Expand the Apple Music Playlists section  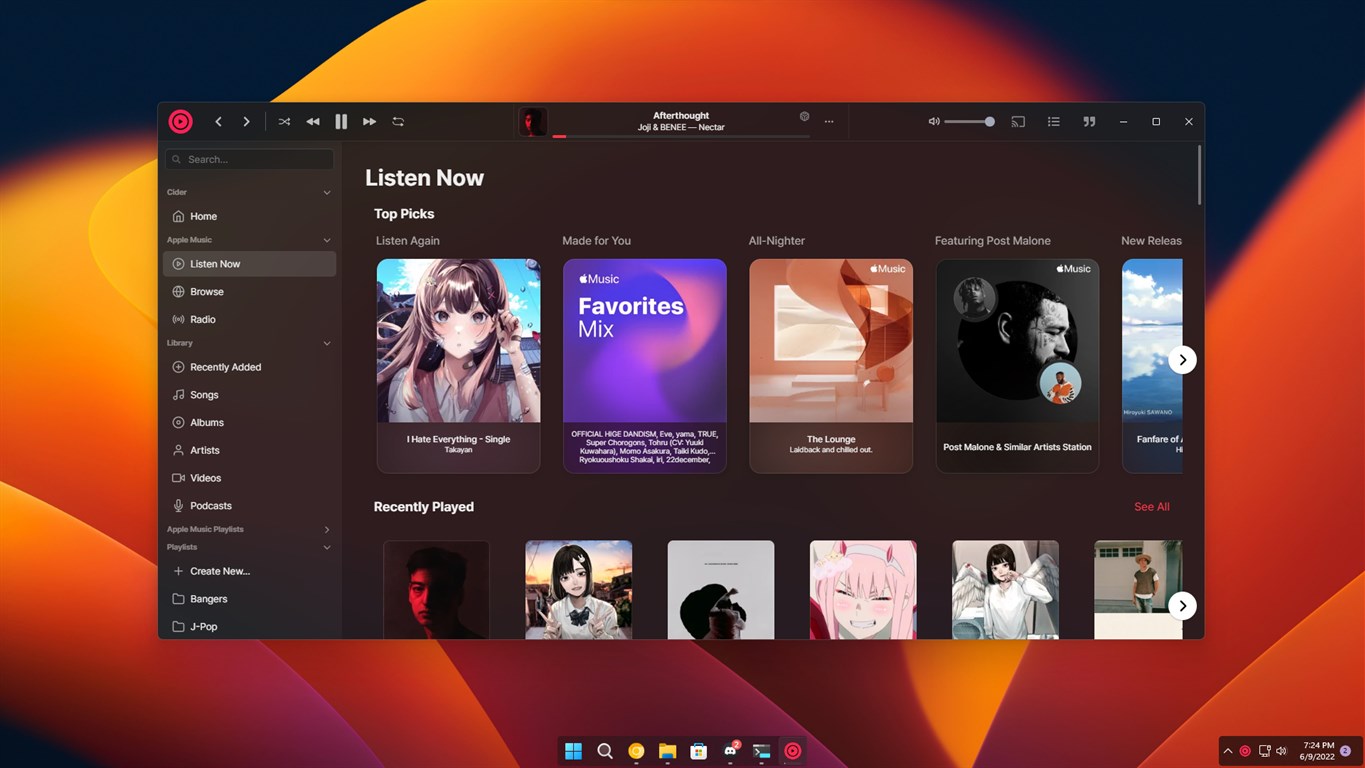[326, 529]
